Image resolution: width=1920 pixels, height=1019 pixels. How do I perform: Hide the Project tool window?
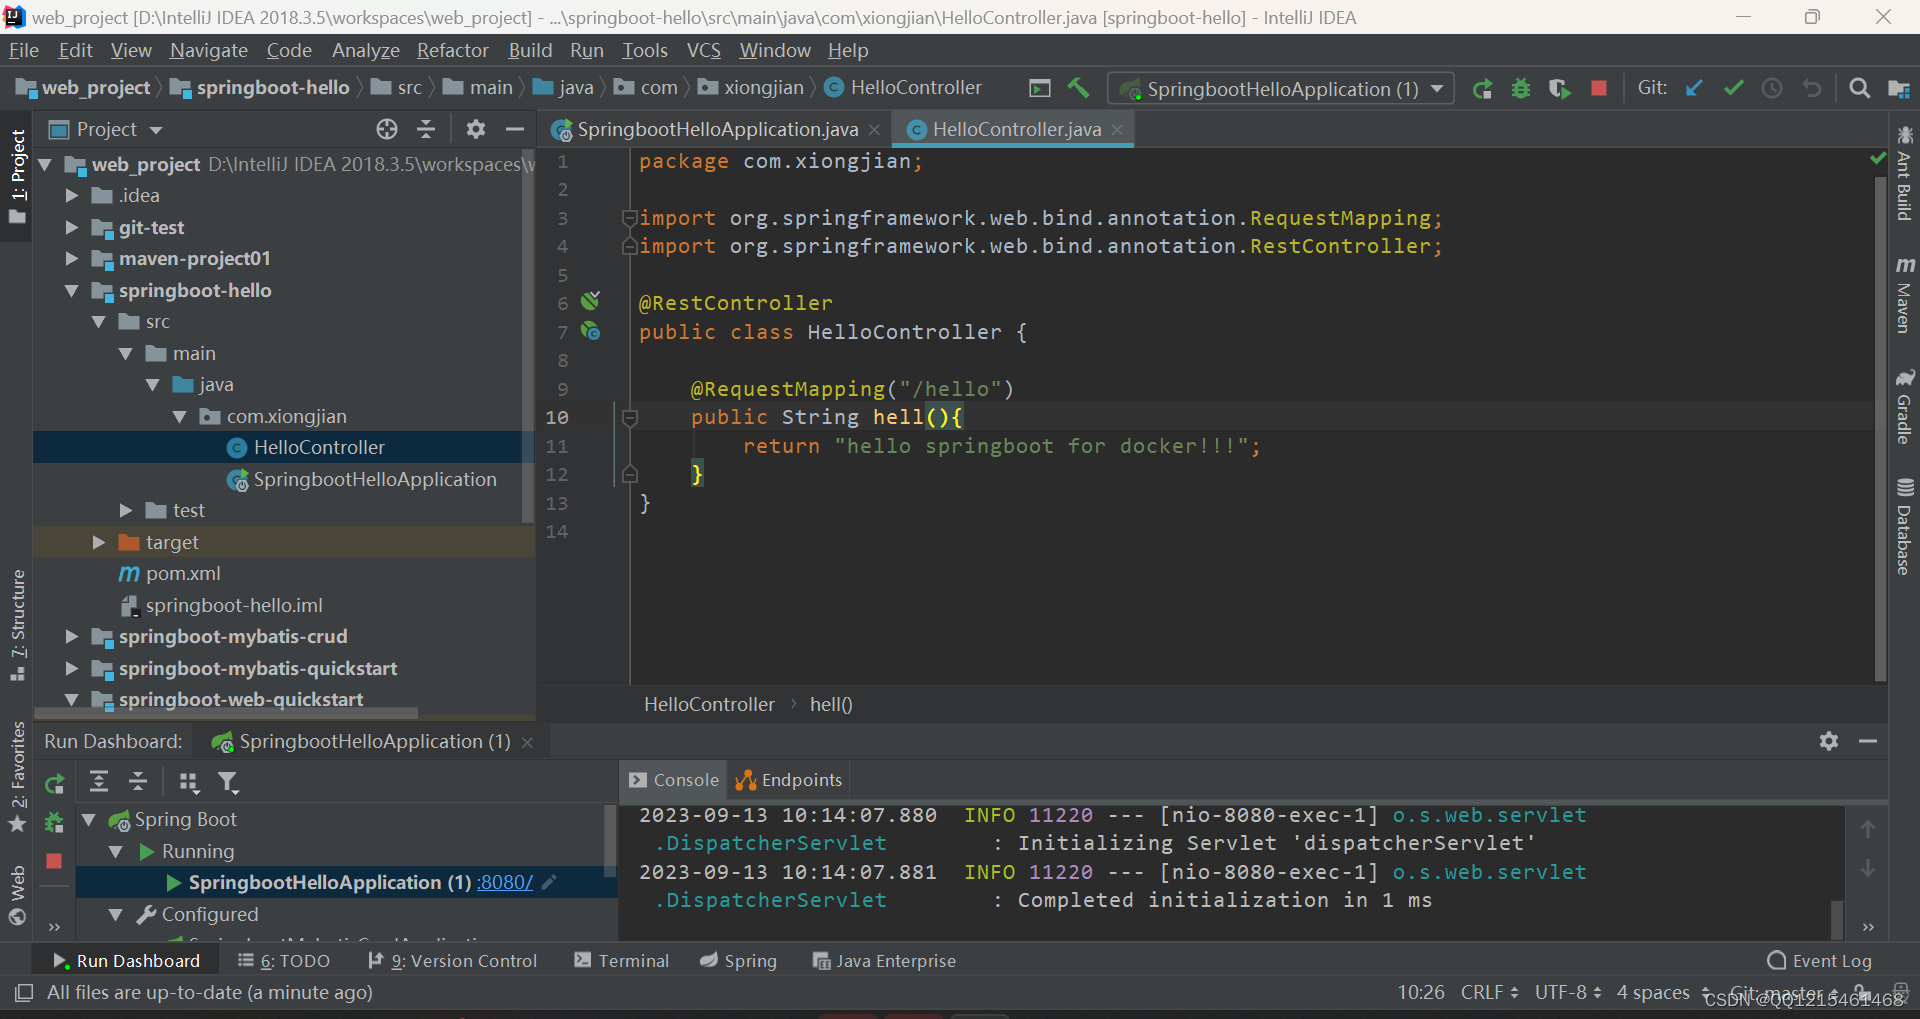[515, 129]
